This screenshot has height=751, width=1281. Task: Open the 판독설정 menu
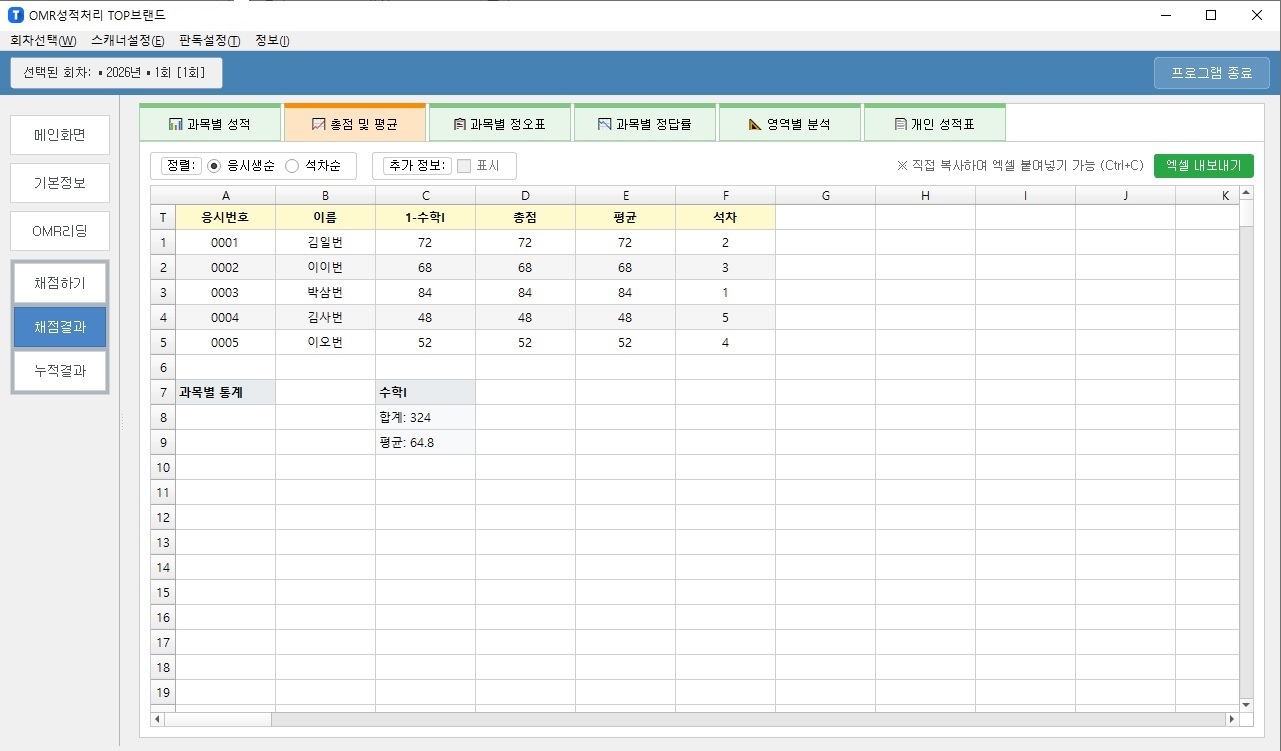click(209, 41)
